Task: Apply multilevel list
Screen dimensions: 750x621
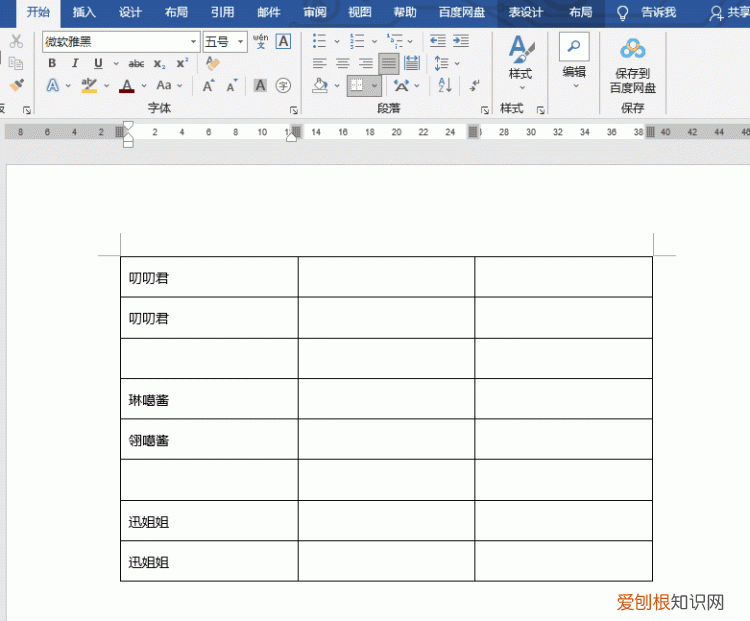Action: [x=395, y=41]
